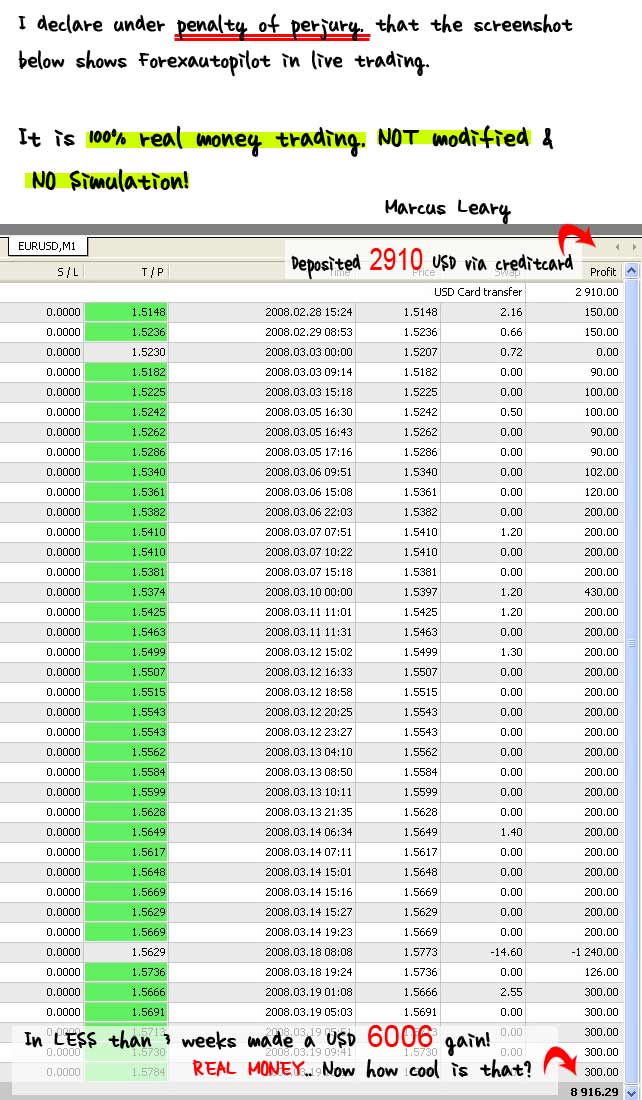Switch to the EURUSD,M1 chart tab
642x1100 pixels.
tap(47, 246)
